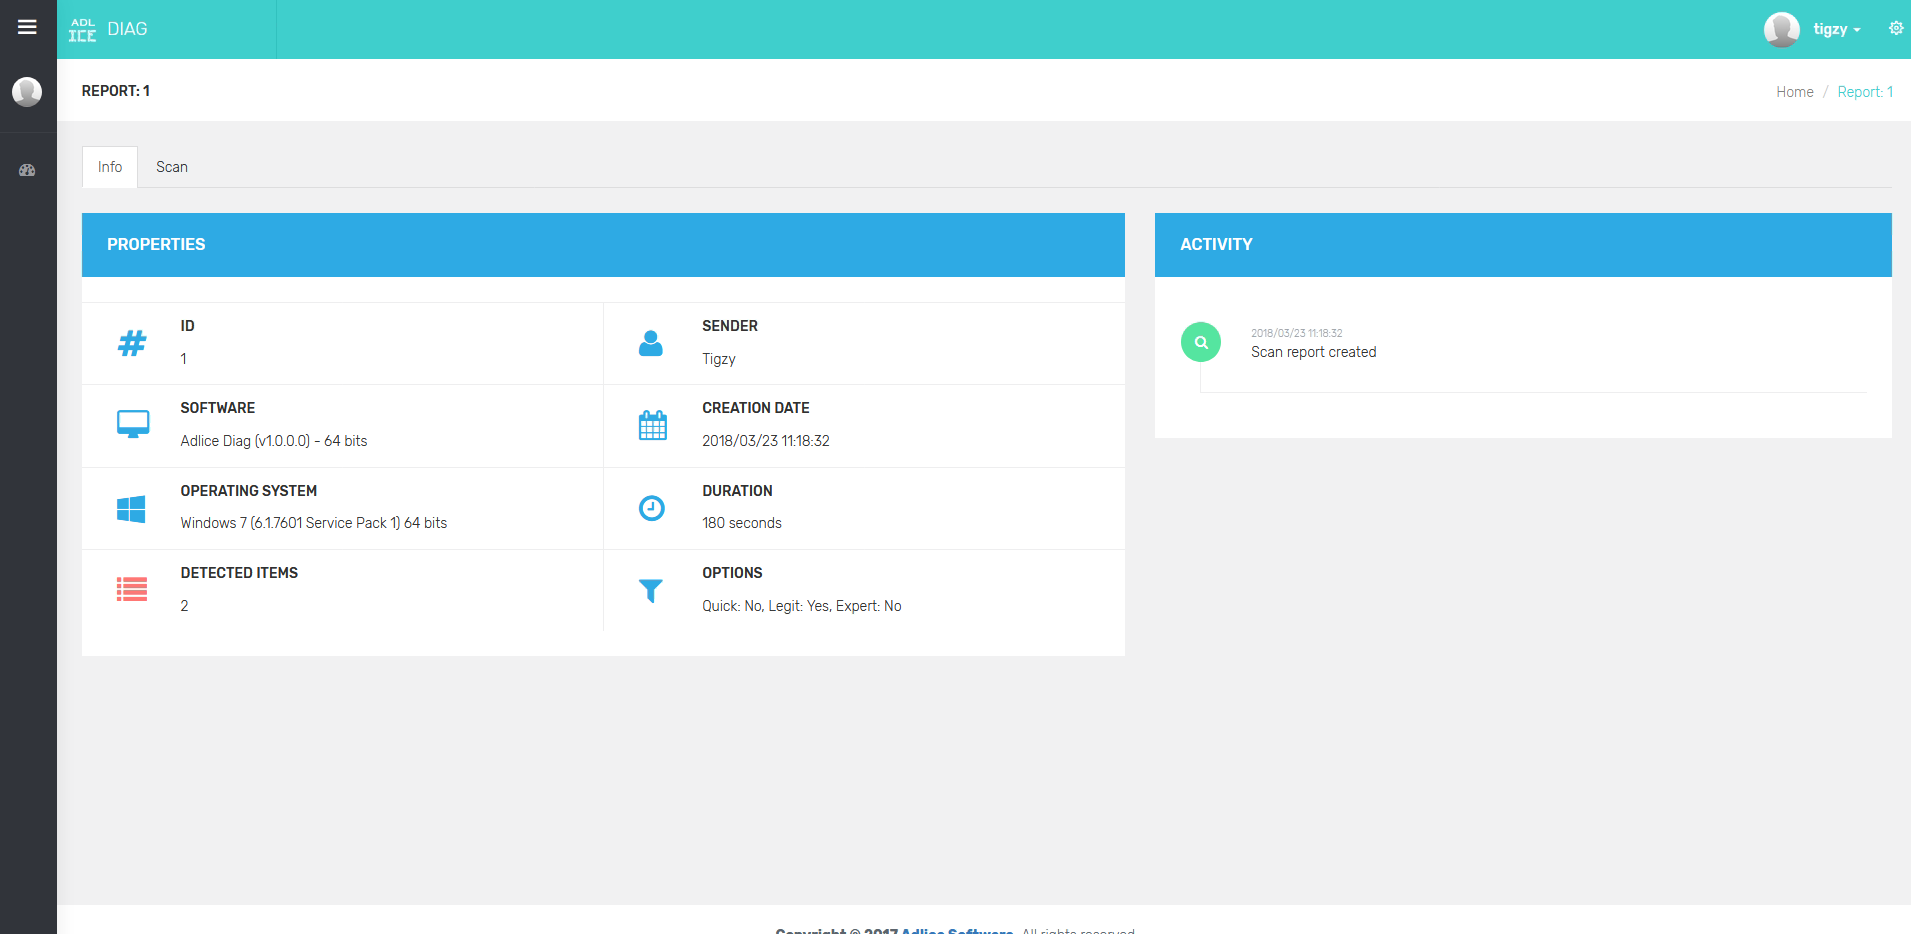
Task: Click the sender name Tigzy
Action: (719, 359)
